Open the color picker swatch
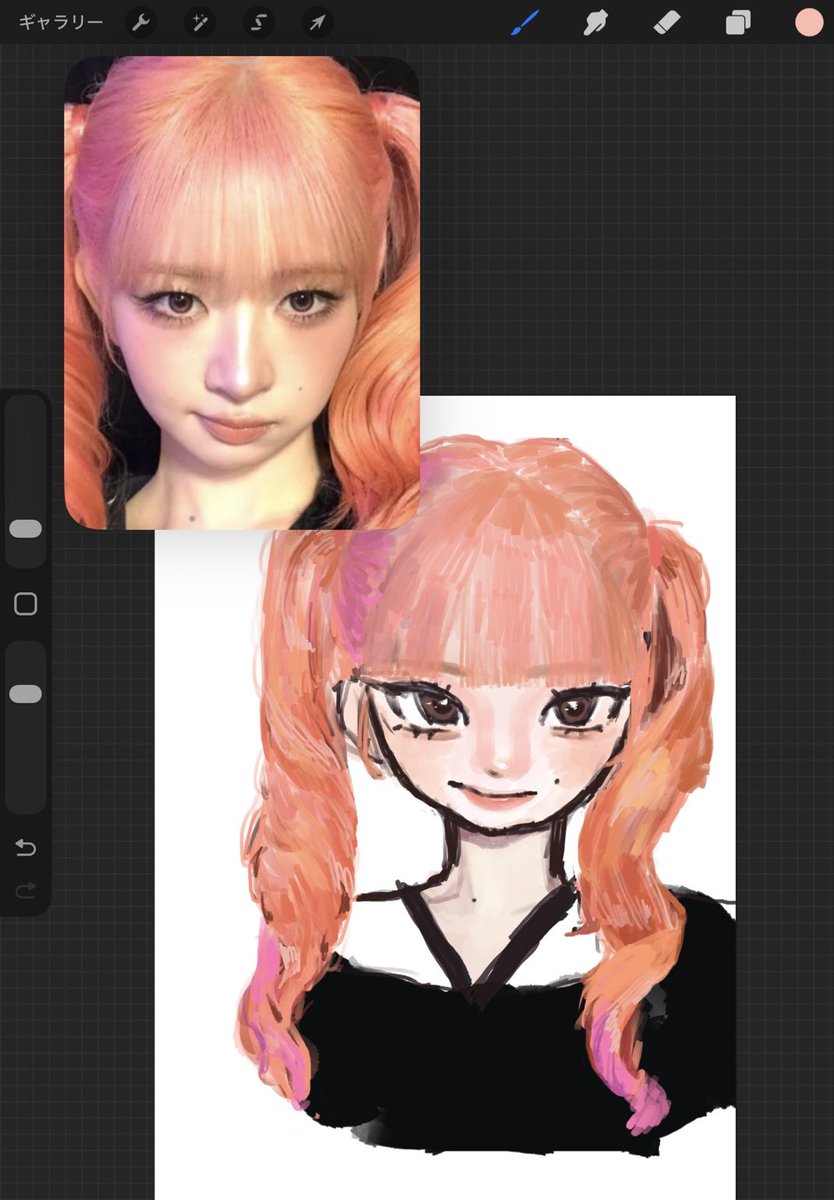 808,22
